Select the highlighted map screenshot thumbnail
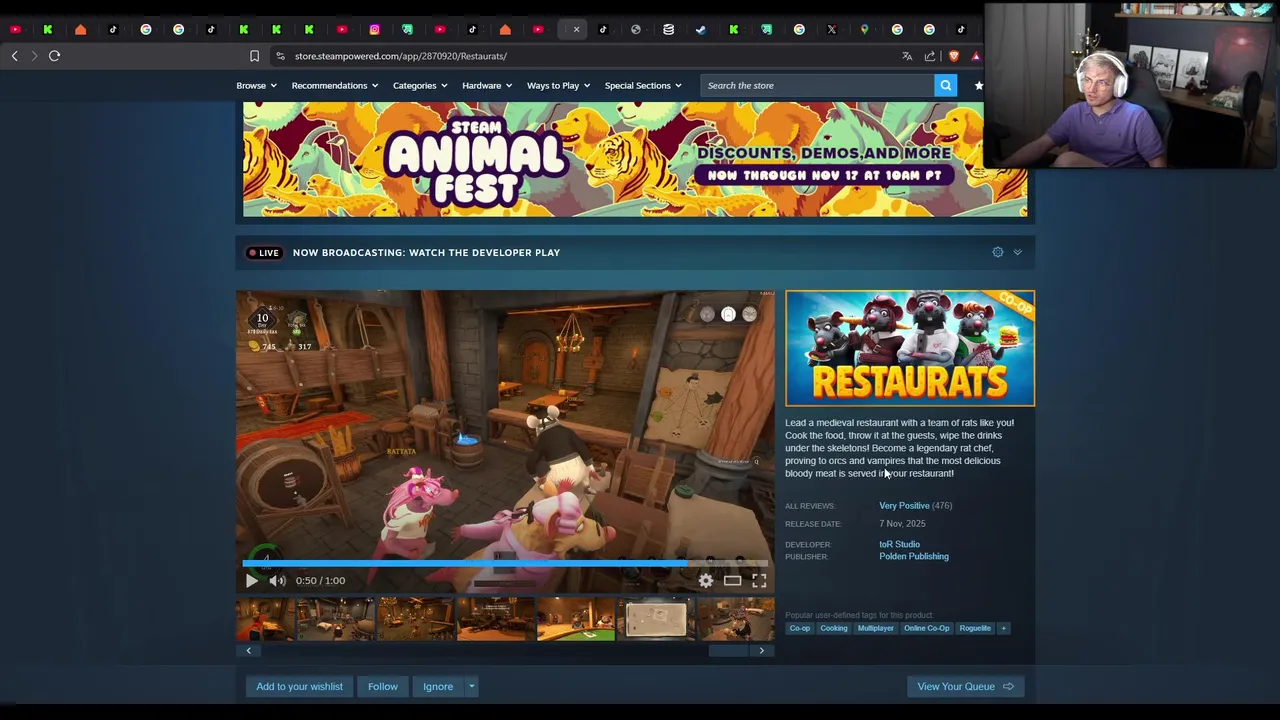This screenshot has width=1280, height=720. (656, 619)
